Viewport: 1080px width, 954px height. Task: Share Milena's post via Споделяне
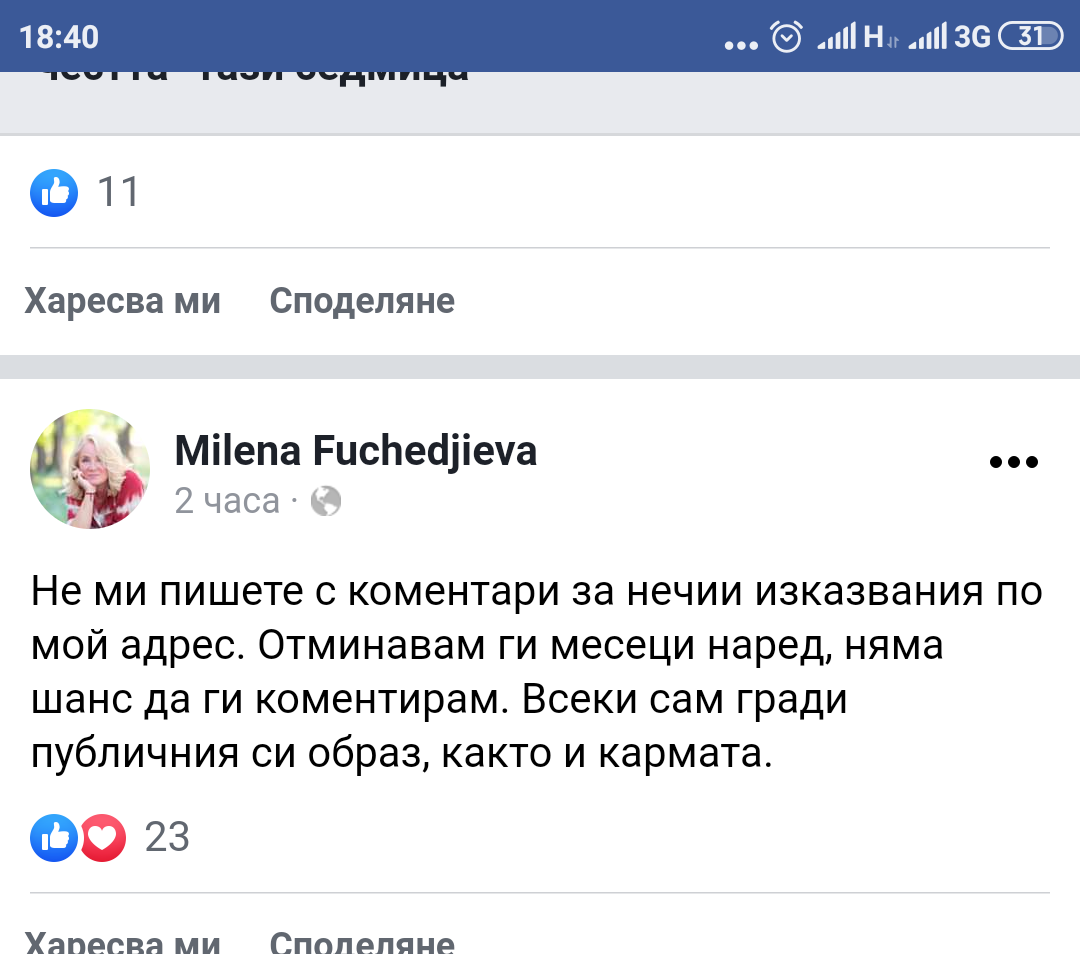(362, 943)
